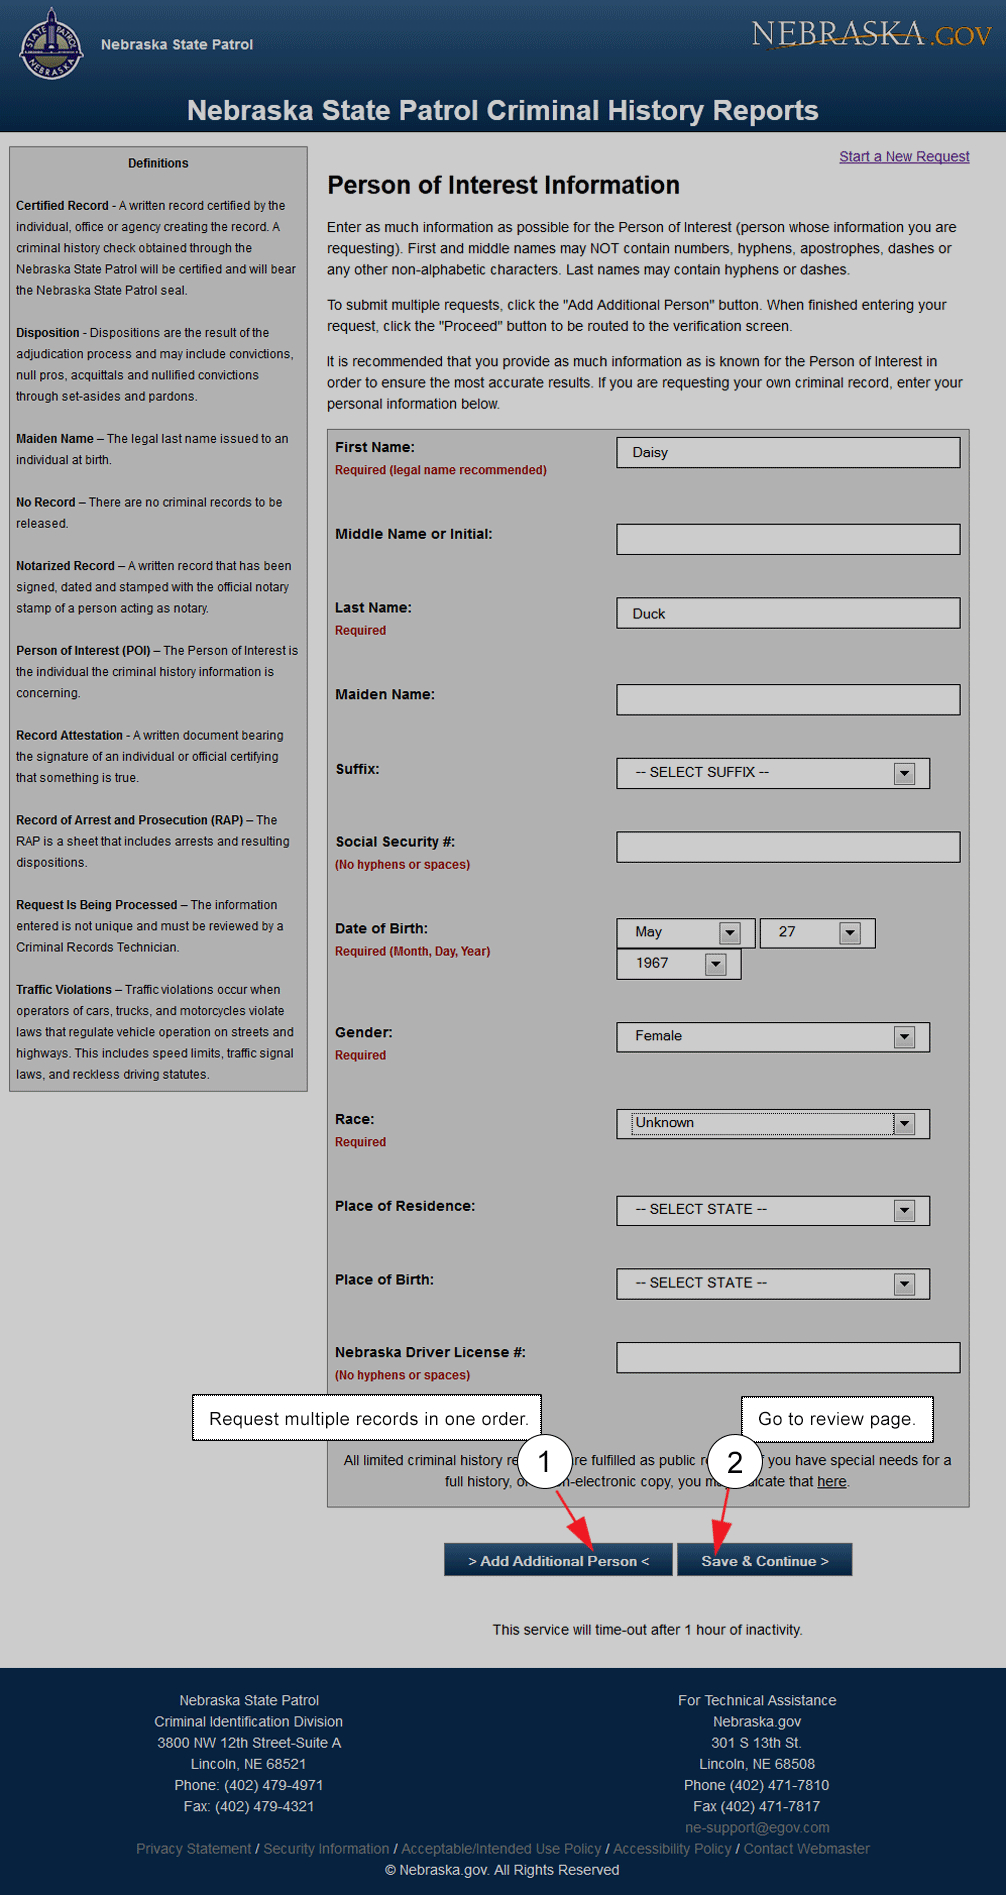The height and width of the screenshot is (1895, 1006).
Task: Focus the Last Name field containing Duck
Action: [788, 613]
